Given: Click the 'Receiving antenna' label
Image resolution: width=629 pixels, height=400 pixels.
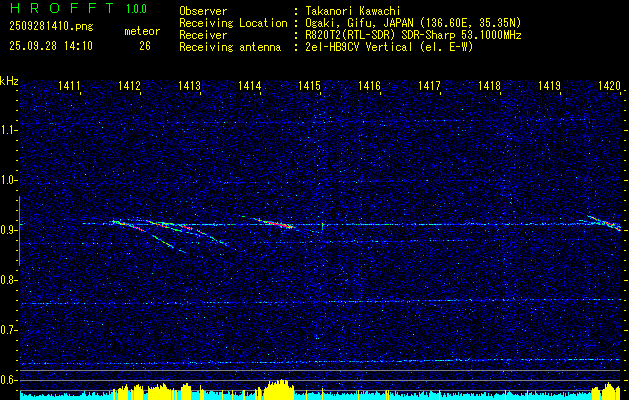Looking at the screenshot, I should click(230, 47).
